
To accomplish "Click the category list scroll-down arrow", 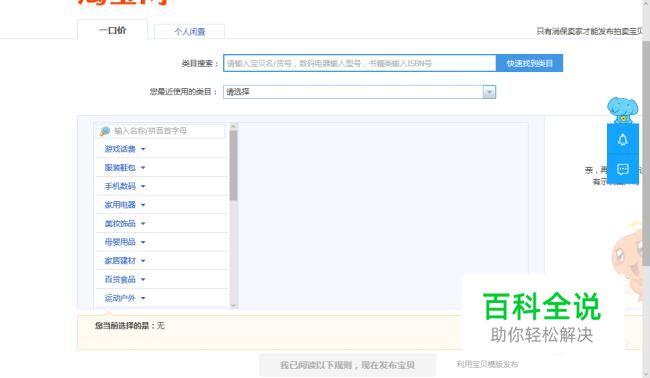I will 233,305.
